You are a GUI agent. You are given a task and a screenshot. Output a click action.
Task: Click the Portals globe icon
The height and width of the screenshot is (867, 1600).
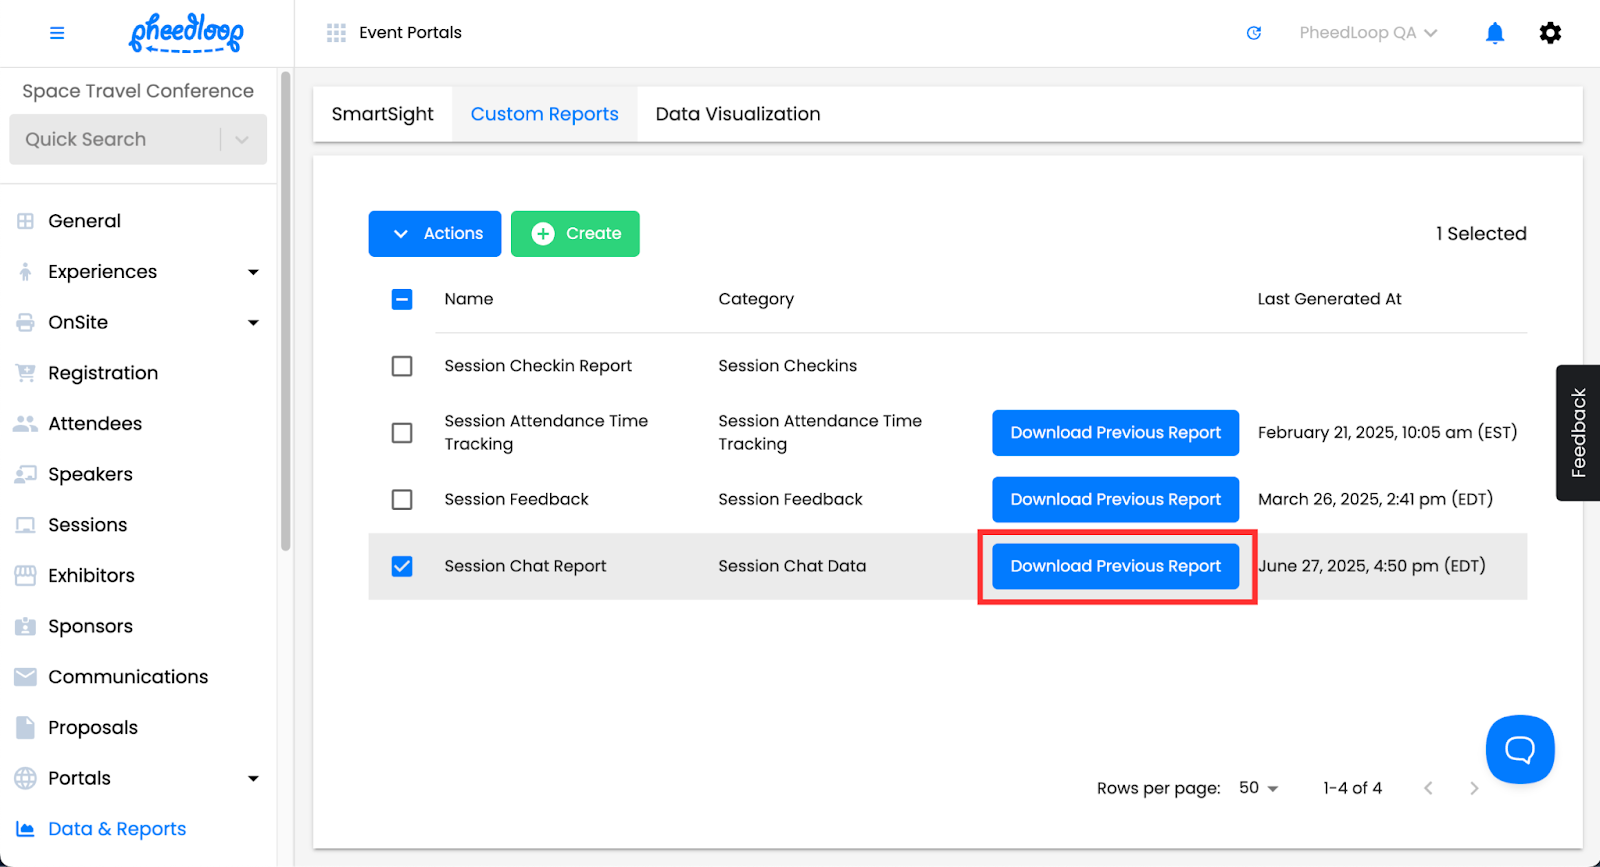pyautogui.click(x=26, y=778)
